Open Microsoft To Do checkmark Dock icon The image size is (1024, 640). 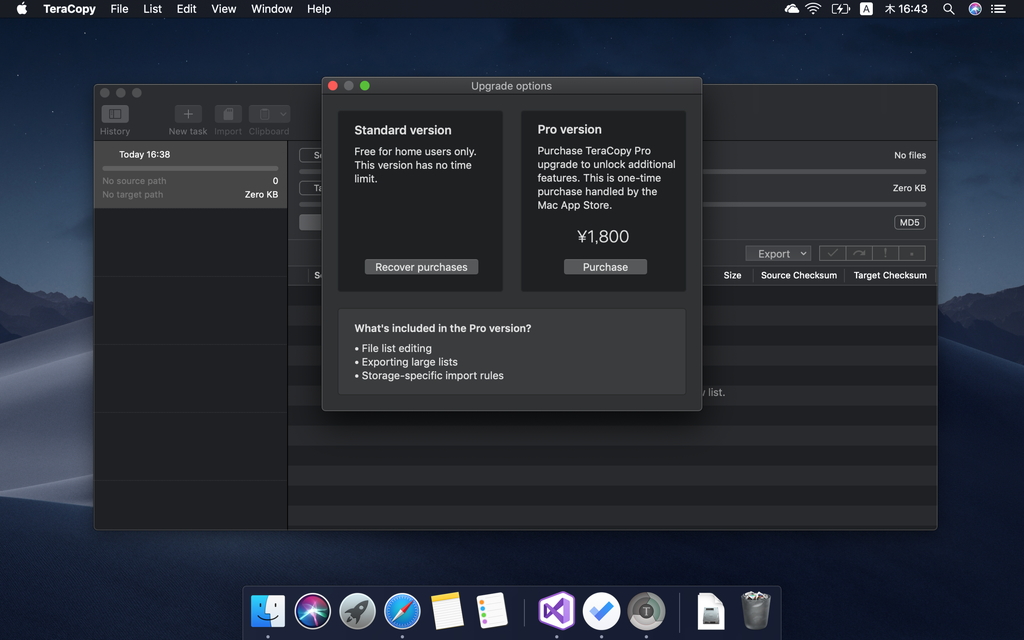(x=601, y=611)
